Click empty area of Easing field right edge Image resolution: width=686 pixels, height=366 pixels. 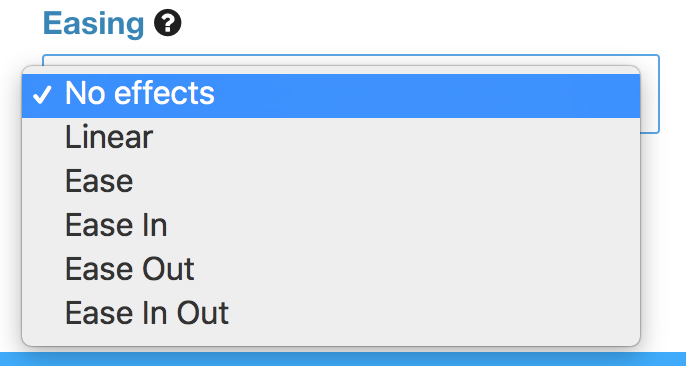click(650, 94)
